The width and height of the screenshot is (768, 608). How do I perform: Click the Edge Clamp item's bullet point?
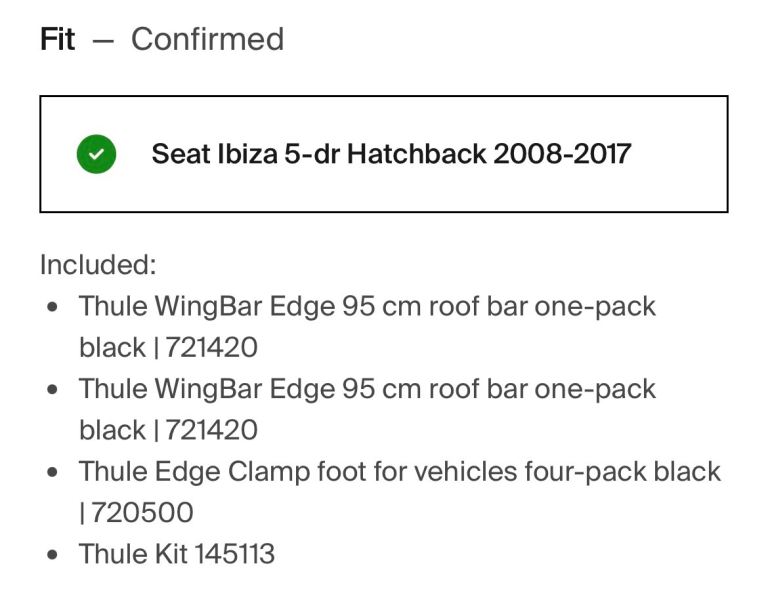click(53, 472)
